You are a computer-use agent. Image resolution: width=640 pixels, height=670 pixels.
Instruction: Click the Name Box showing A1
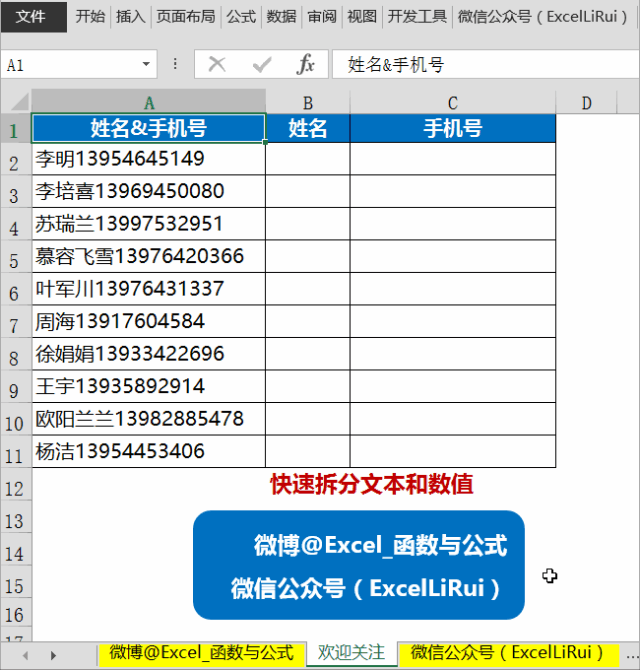click(x=79, y=65)
